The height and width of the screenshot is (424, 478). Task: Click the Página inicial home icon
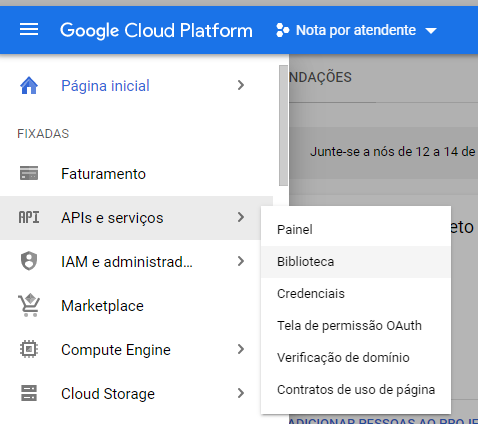(29, 86)
